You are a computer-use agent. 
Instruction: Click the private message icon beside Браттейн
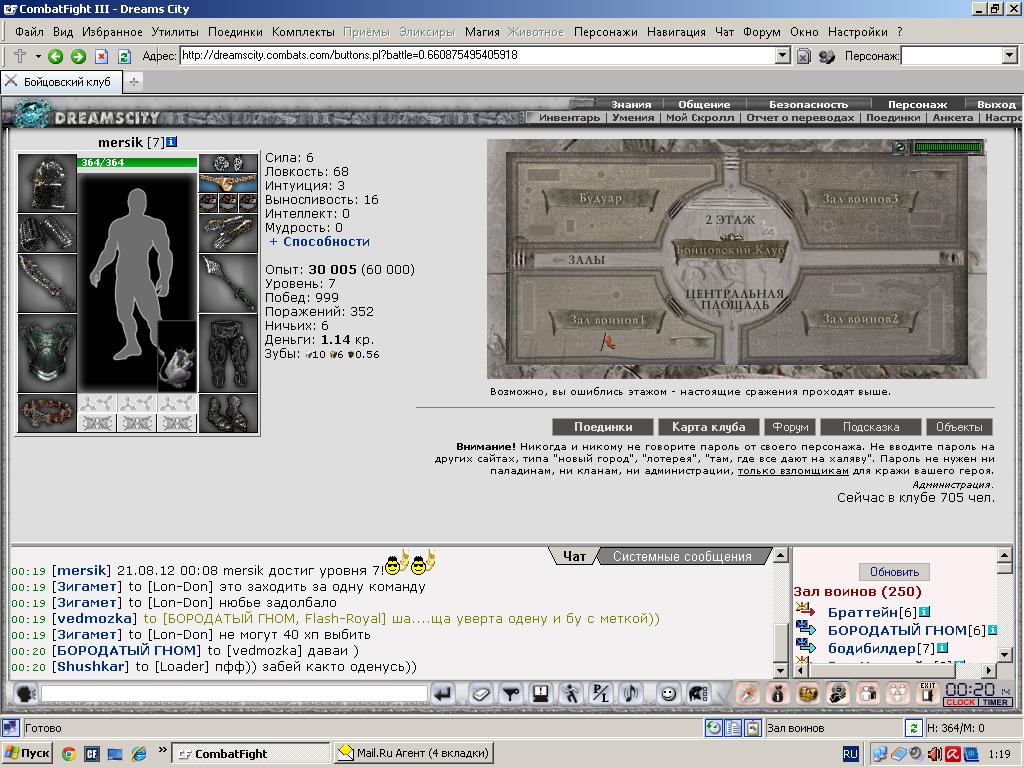click(x=805, y=610)
